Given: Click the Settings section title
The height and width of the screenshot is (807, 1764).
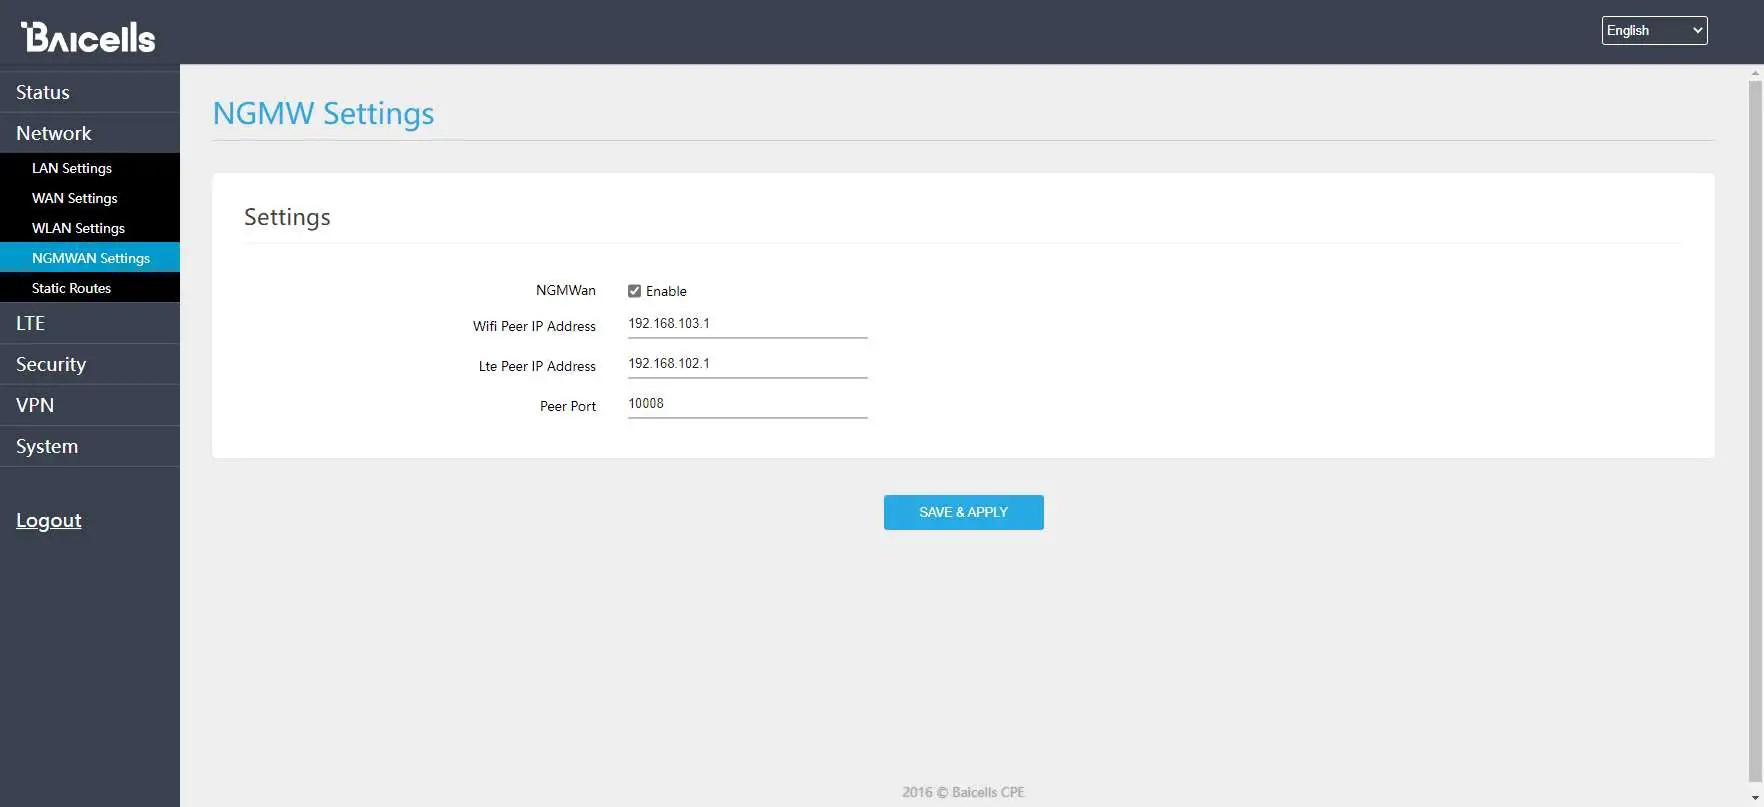Looking at the screenshot, I should [287, 217].
